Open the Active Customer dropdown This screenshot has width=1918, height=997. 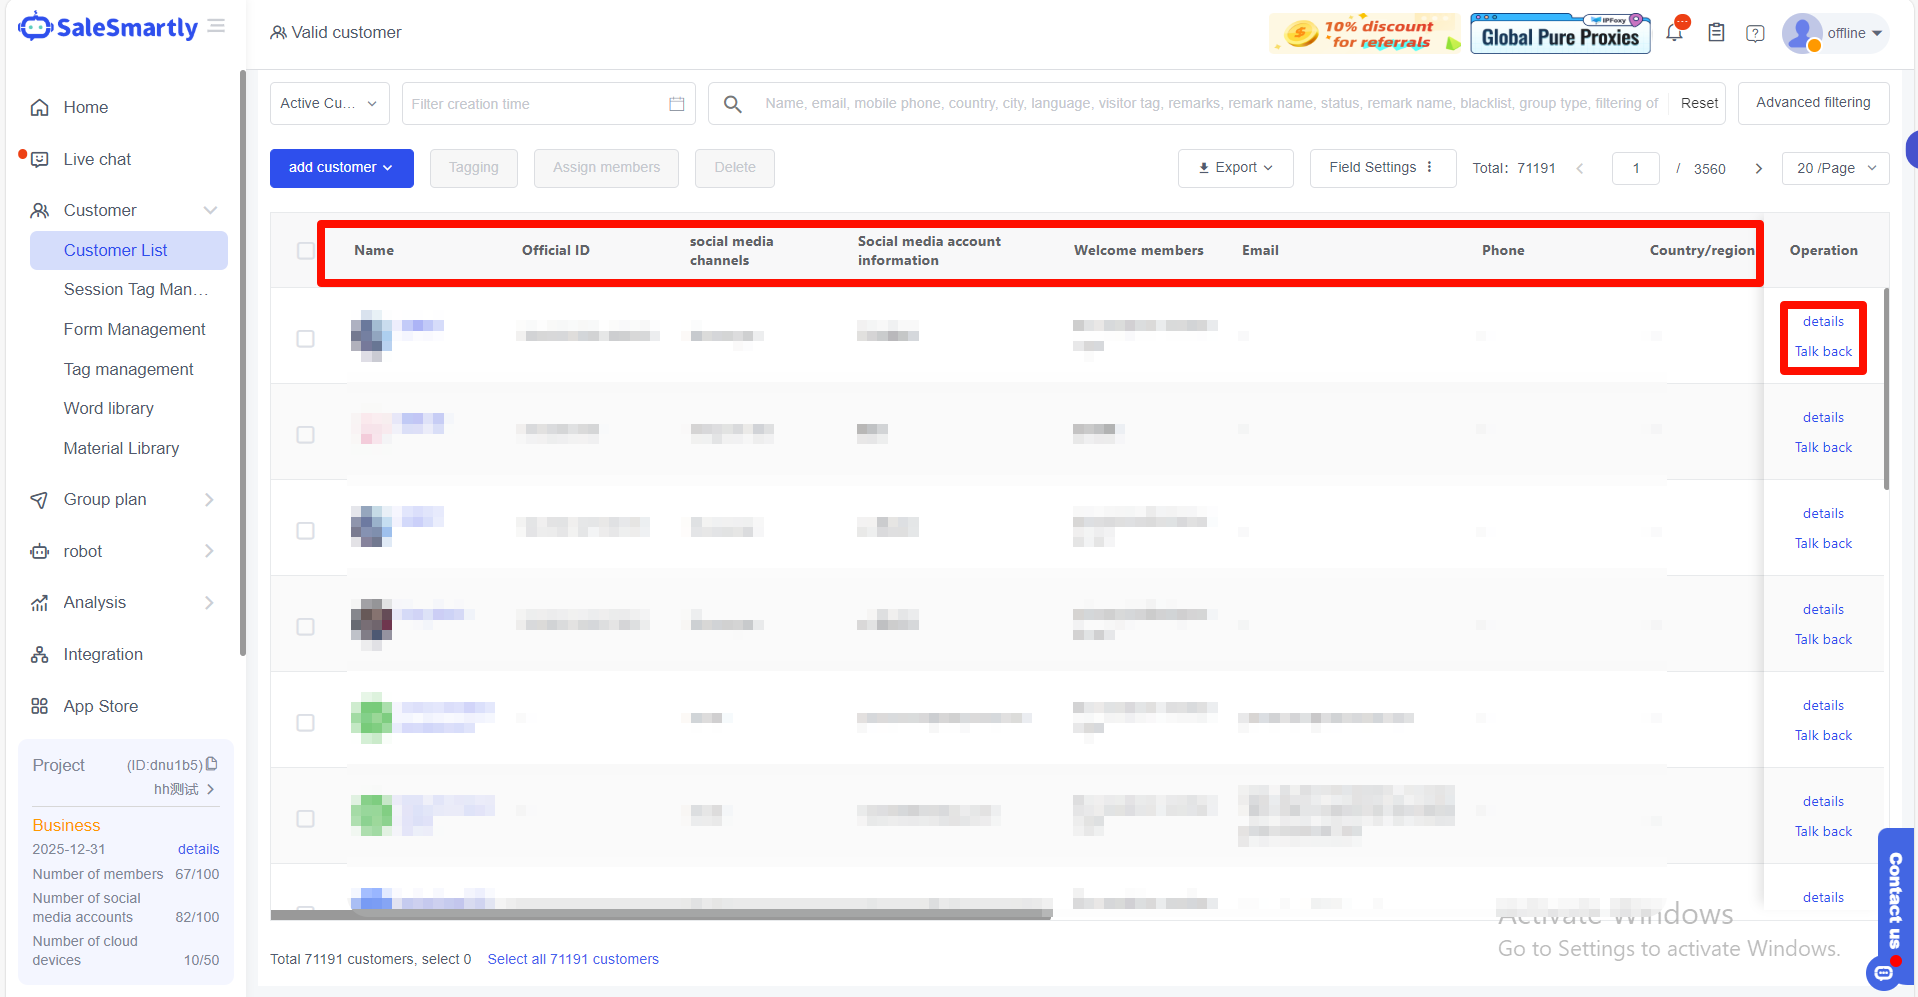(x=329, y=104)
